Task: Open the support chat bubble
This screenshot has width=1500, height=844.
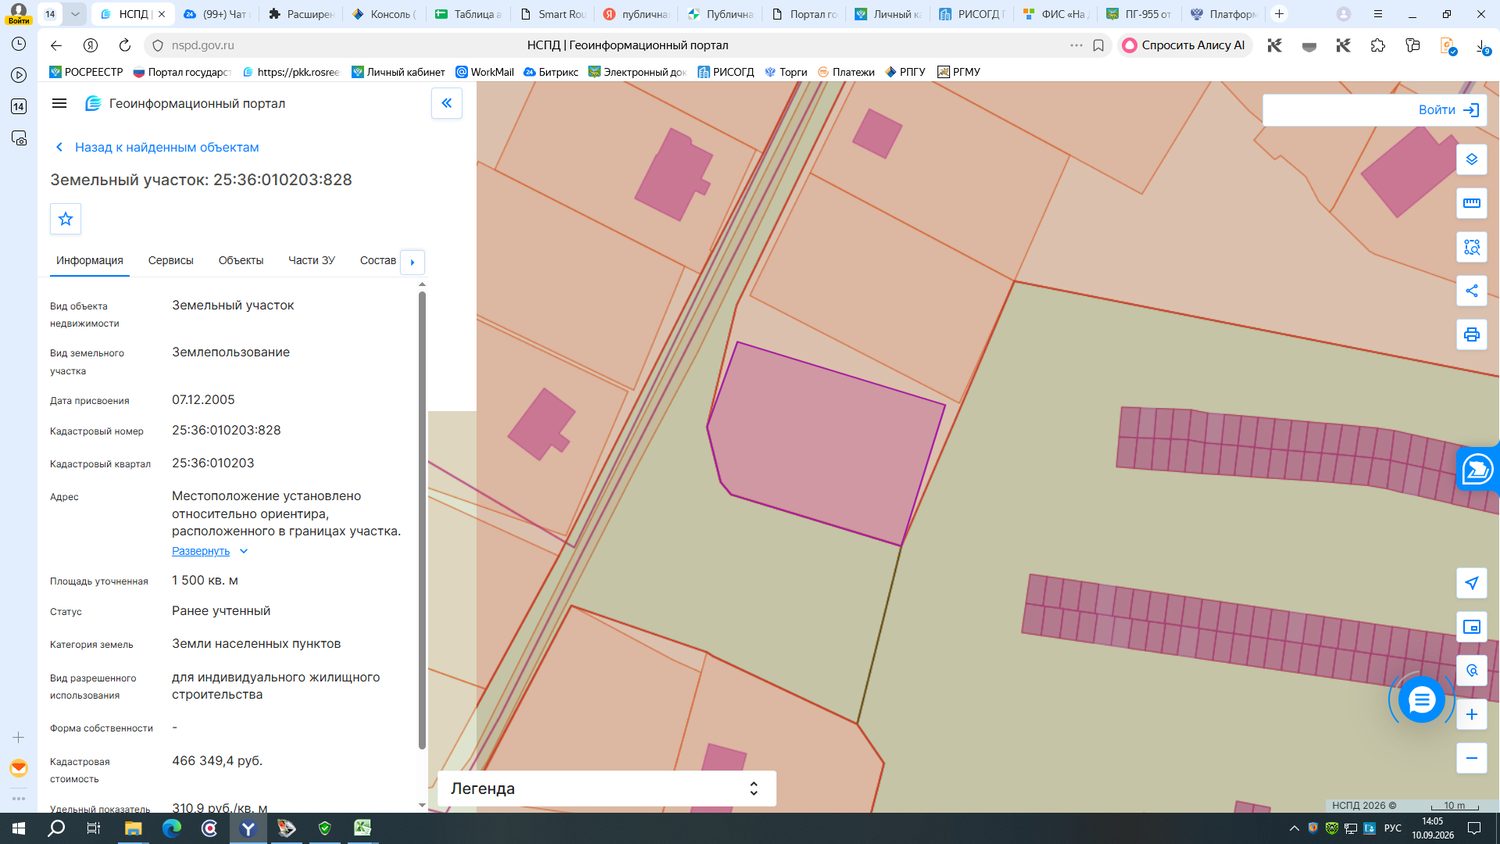Action: click(x=1421, y=700)
